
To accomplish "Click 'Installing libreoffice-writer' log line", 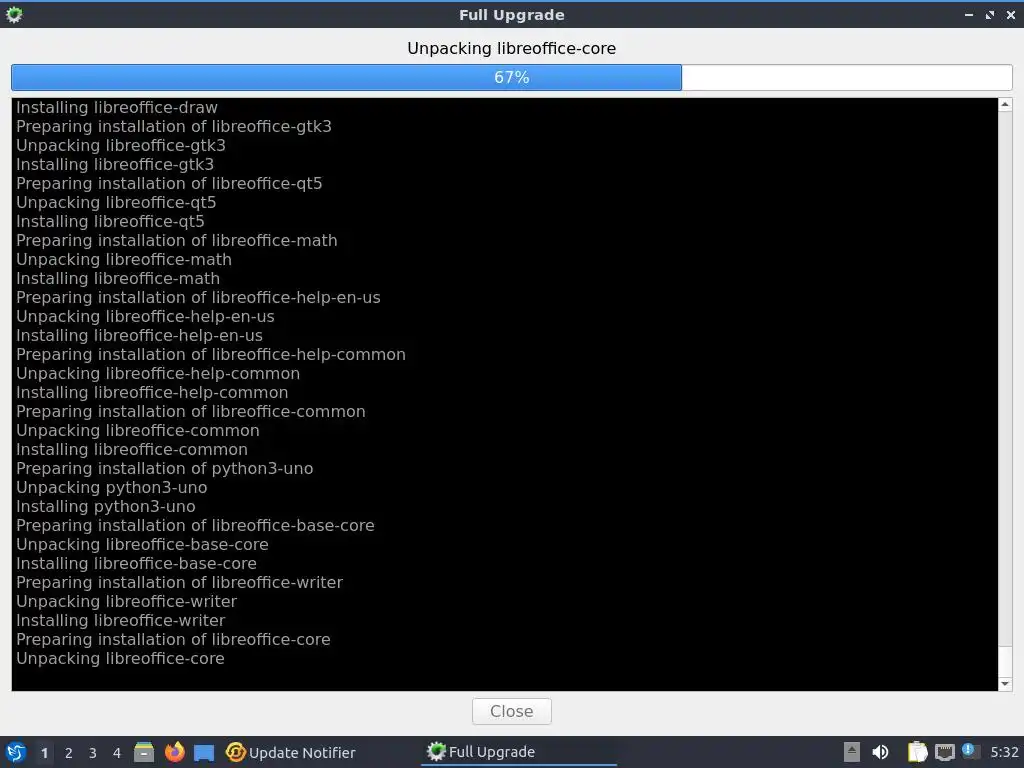I will (x=121, y=620).
